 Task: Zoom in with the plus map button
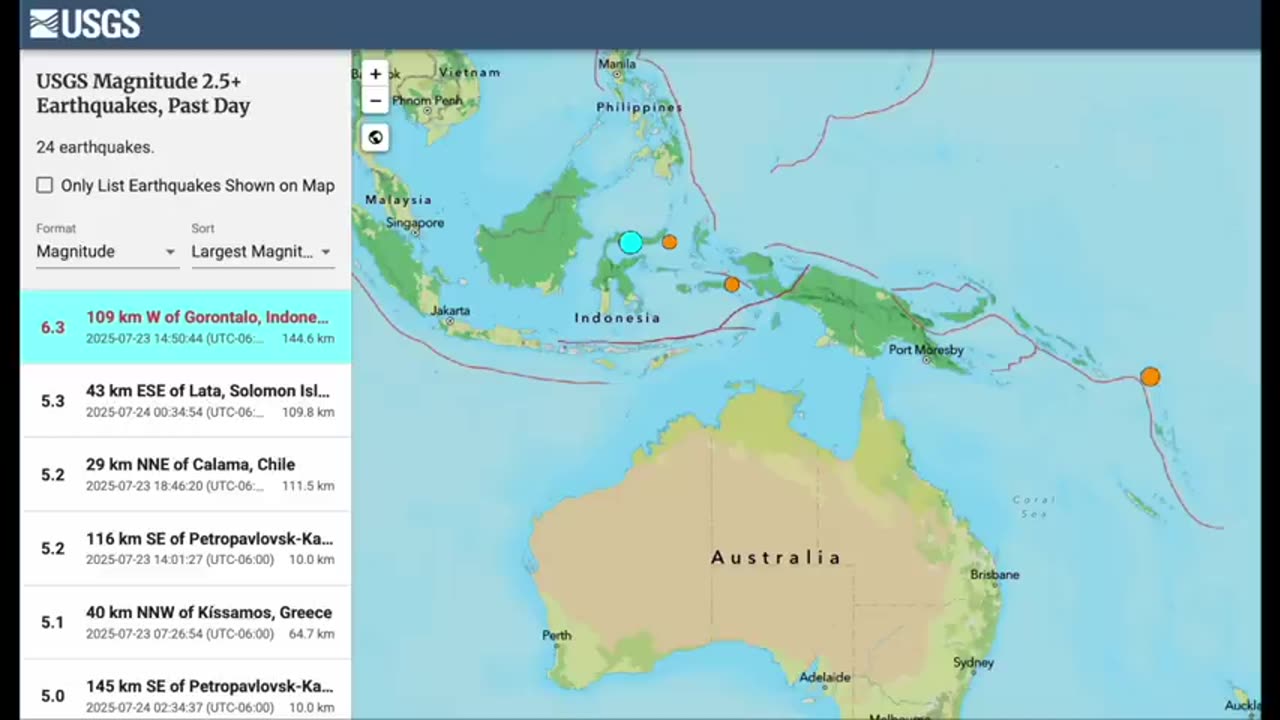point(375,74)
